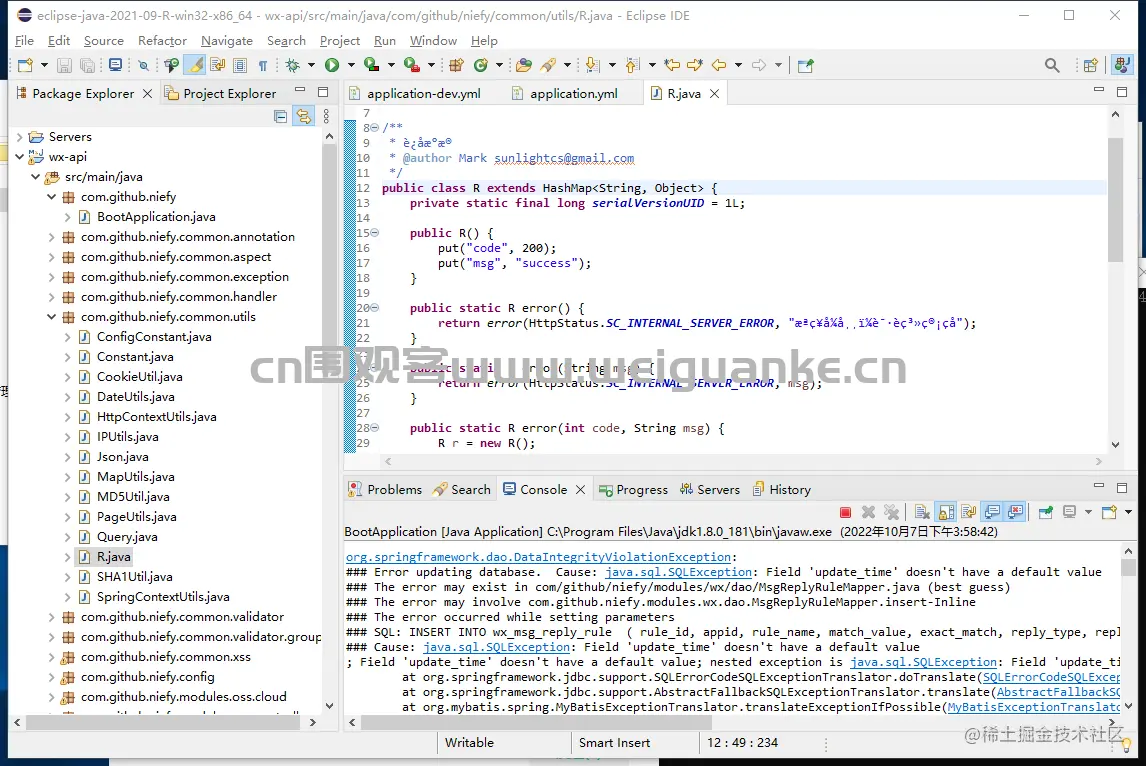Close the Console view tab
The height and width of the screenshot is (766, 1146).
point(580,490)
